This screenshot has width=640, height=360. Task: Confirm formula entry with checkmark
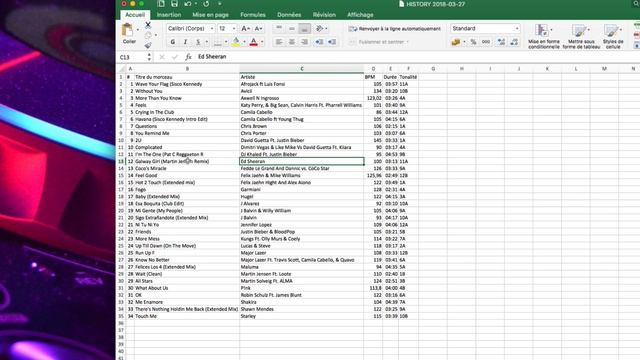(x=175, y=57)
